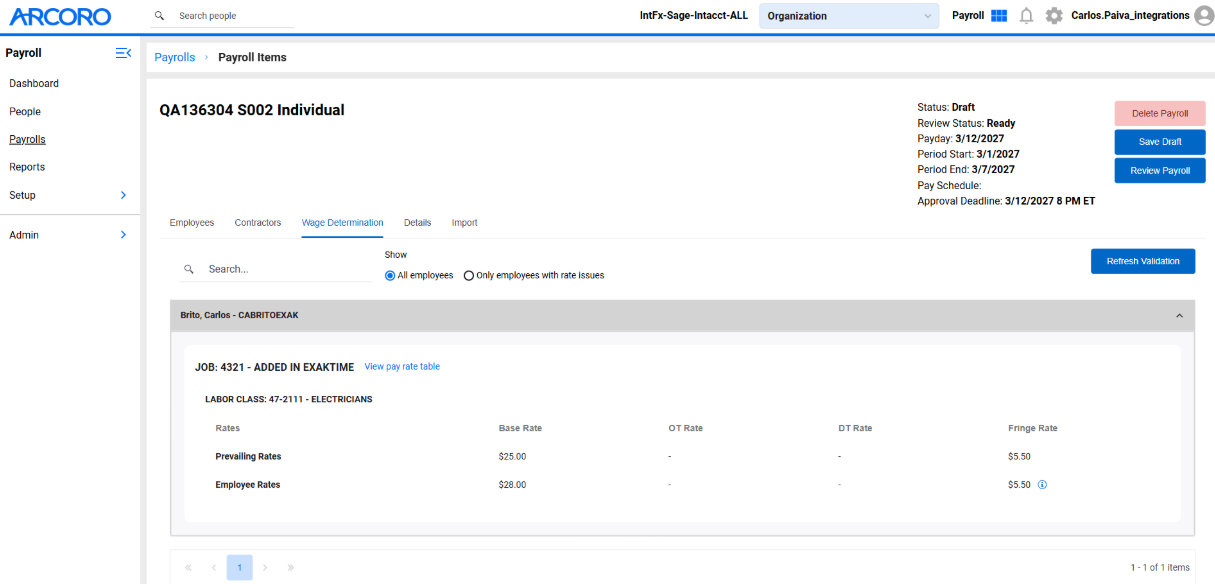The width and height of the screenshot is (1215, 584).
Task: Click the fringe rate info icon
Action: [1042, 485]
